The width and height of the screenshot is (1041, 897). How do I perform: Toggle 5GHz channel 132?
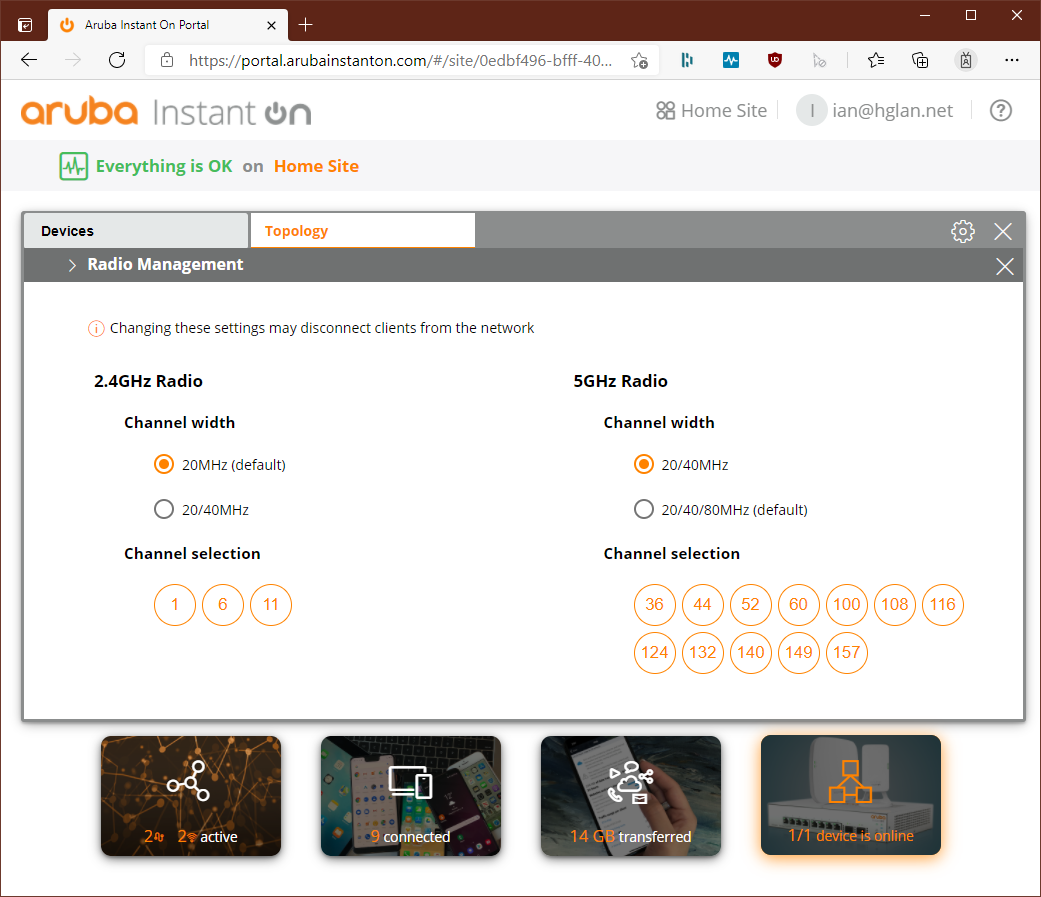click(702, 653)
